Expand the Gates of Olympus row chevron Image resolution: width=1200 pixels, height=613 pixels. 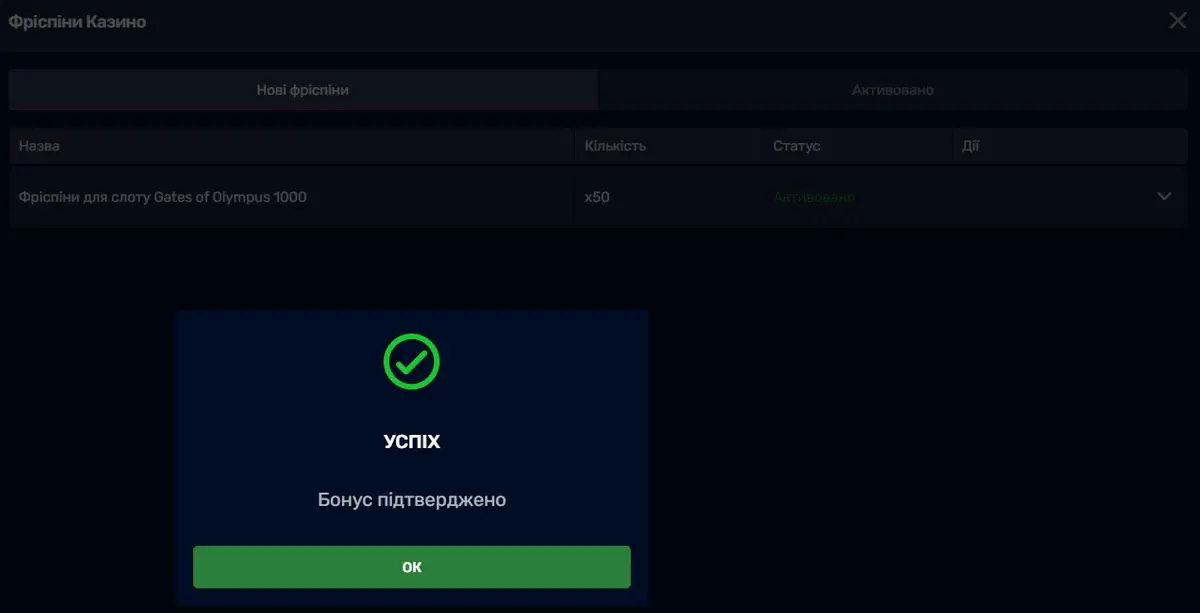[1164, 197]
